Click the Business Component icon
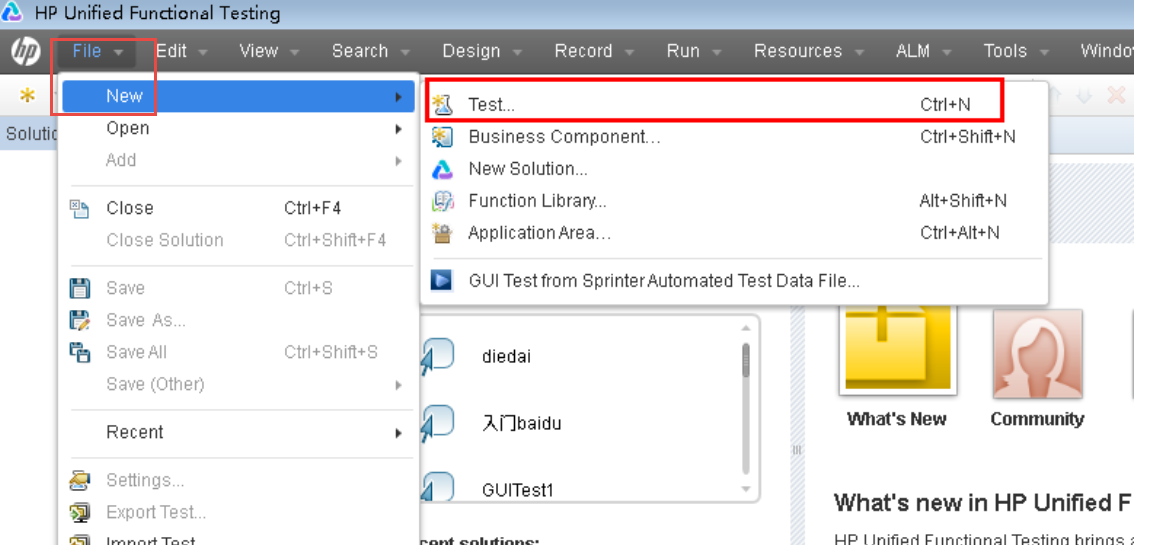Screen dimensions: 1154x545 [442, 137]
